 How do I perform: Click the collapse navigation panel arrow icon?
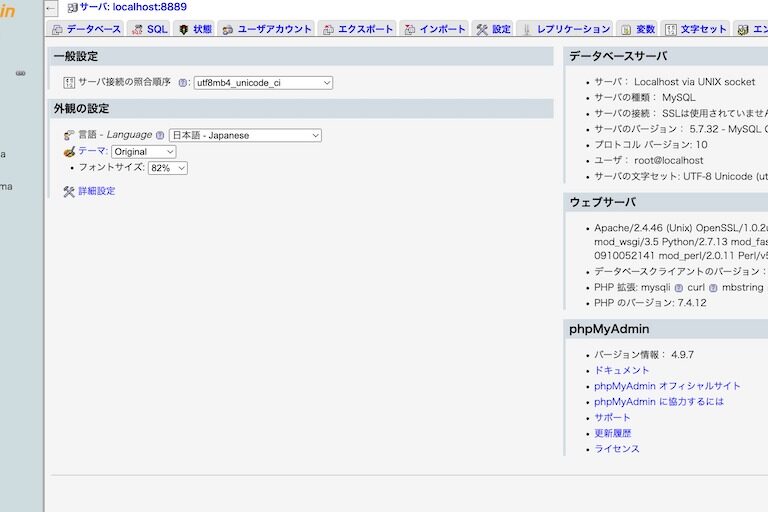(50, 8)
